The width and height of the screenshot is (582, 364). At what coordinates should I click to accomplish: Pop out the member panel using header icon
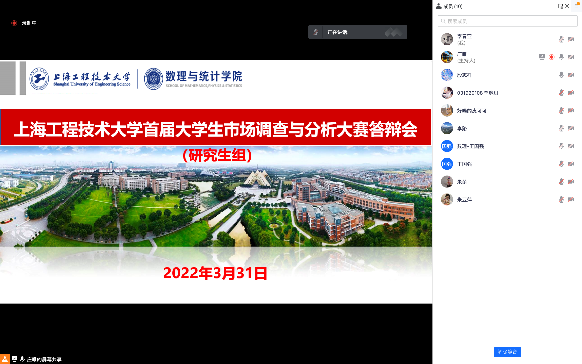(559, 6)
